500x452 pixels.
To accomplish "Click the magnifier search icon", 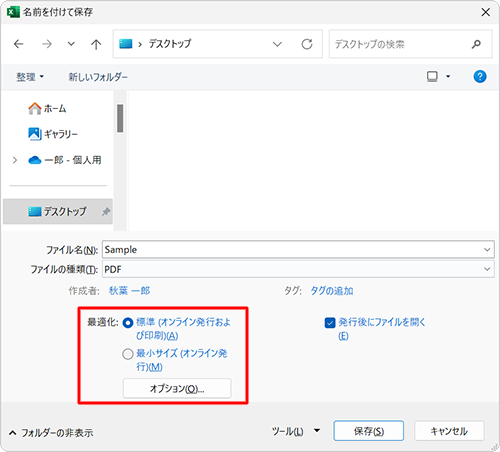I will (477, 44).
